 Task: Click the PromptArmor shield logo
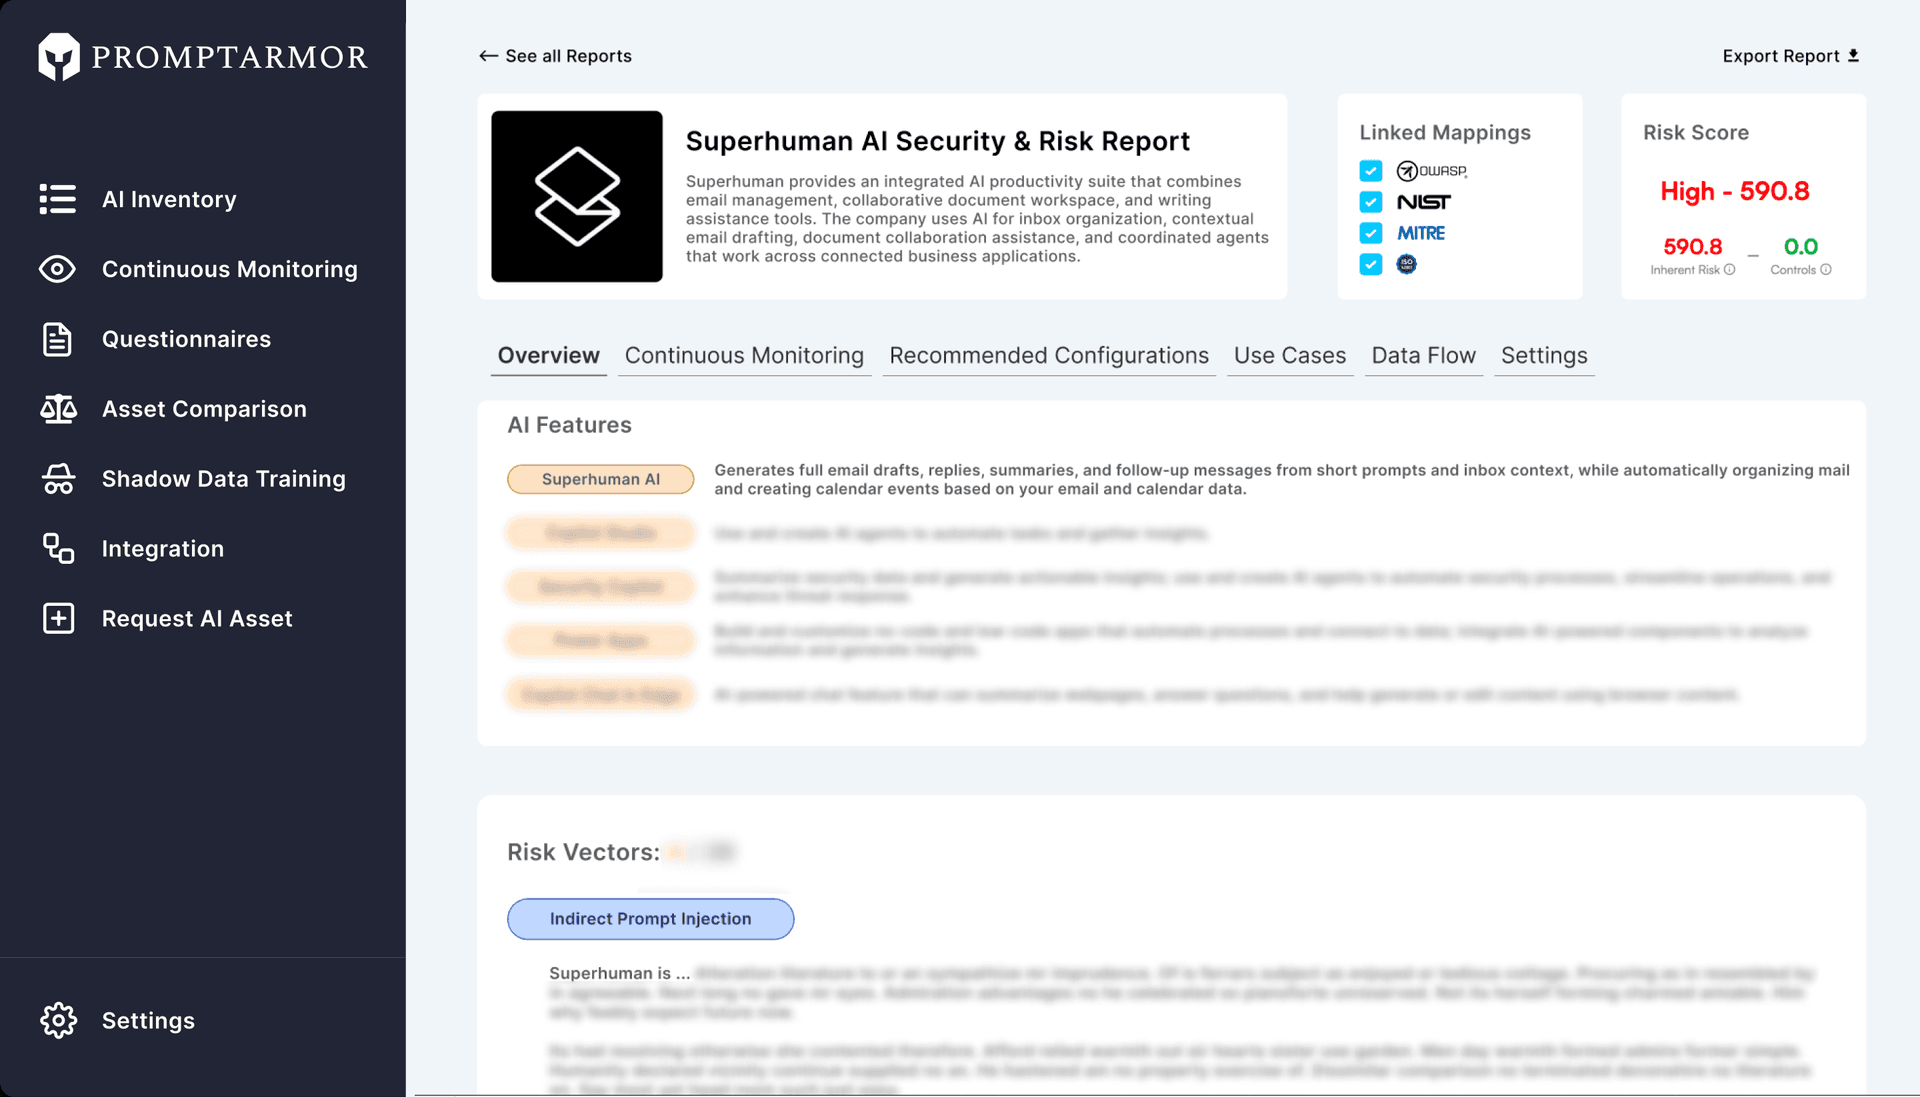pyautogui.click(x=59, y=57)
